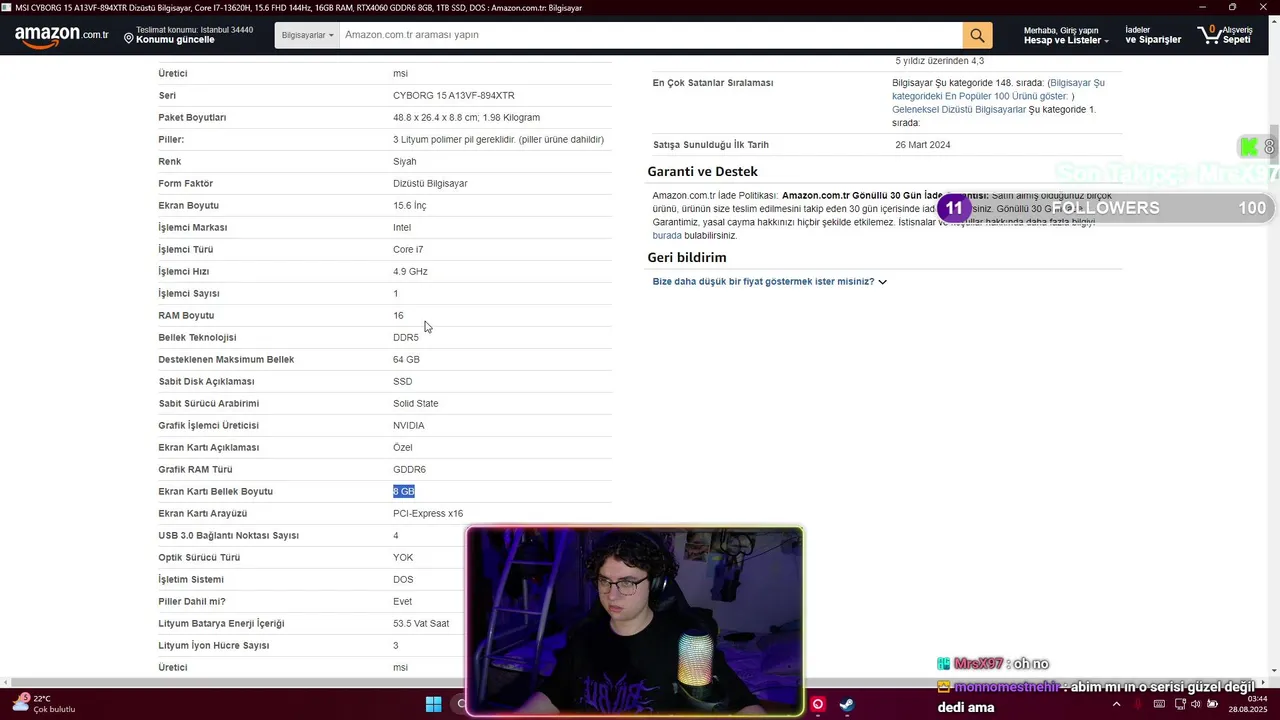Follow the burada link in return policy
The height and width of the screenshot is (720, 1280).
(x=667, y=236)
